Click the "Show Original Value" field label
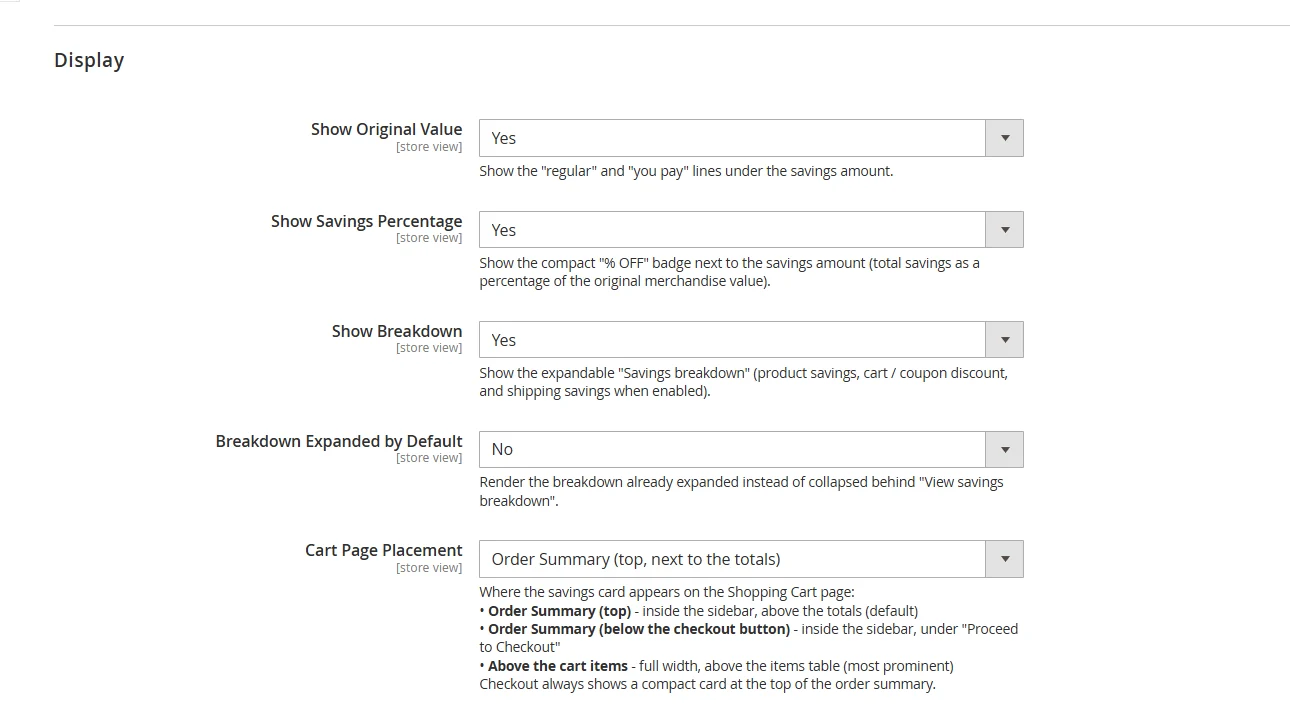Screen dimensions: 1290x723 coord(386,129)
